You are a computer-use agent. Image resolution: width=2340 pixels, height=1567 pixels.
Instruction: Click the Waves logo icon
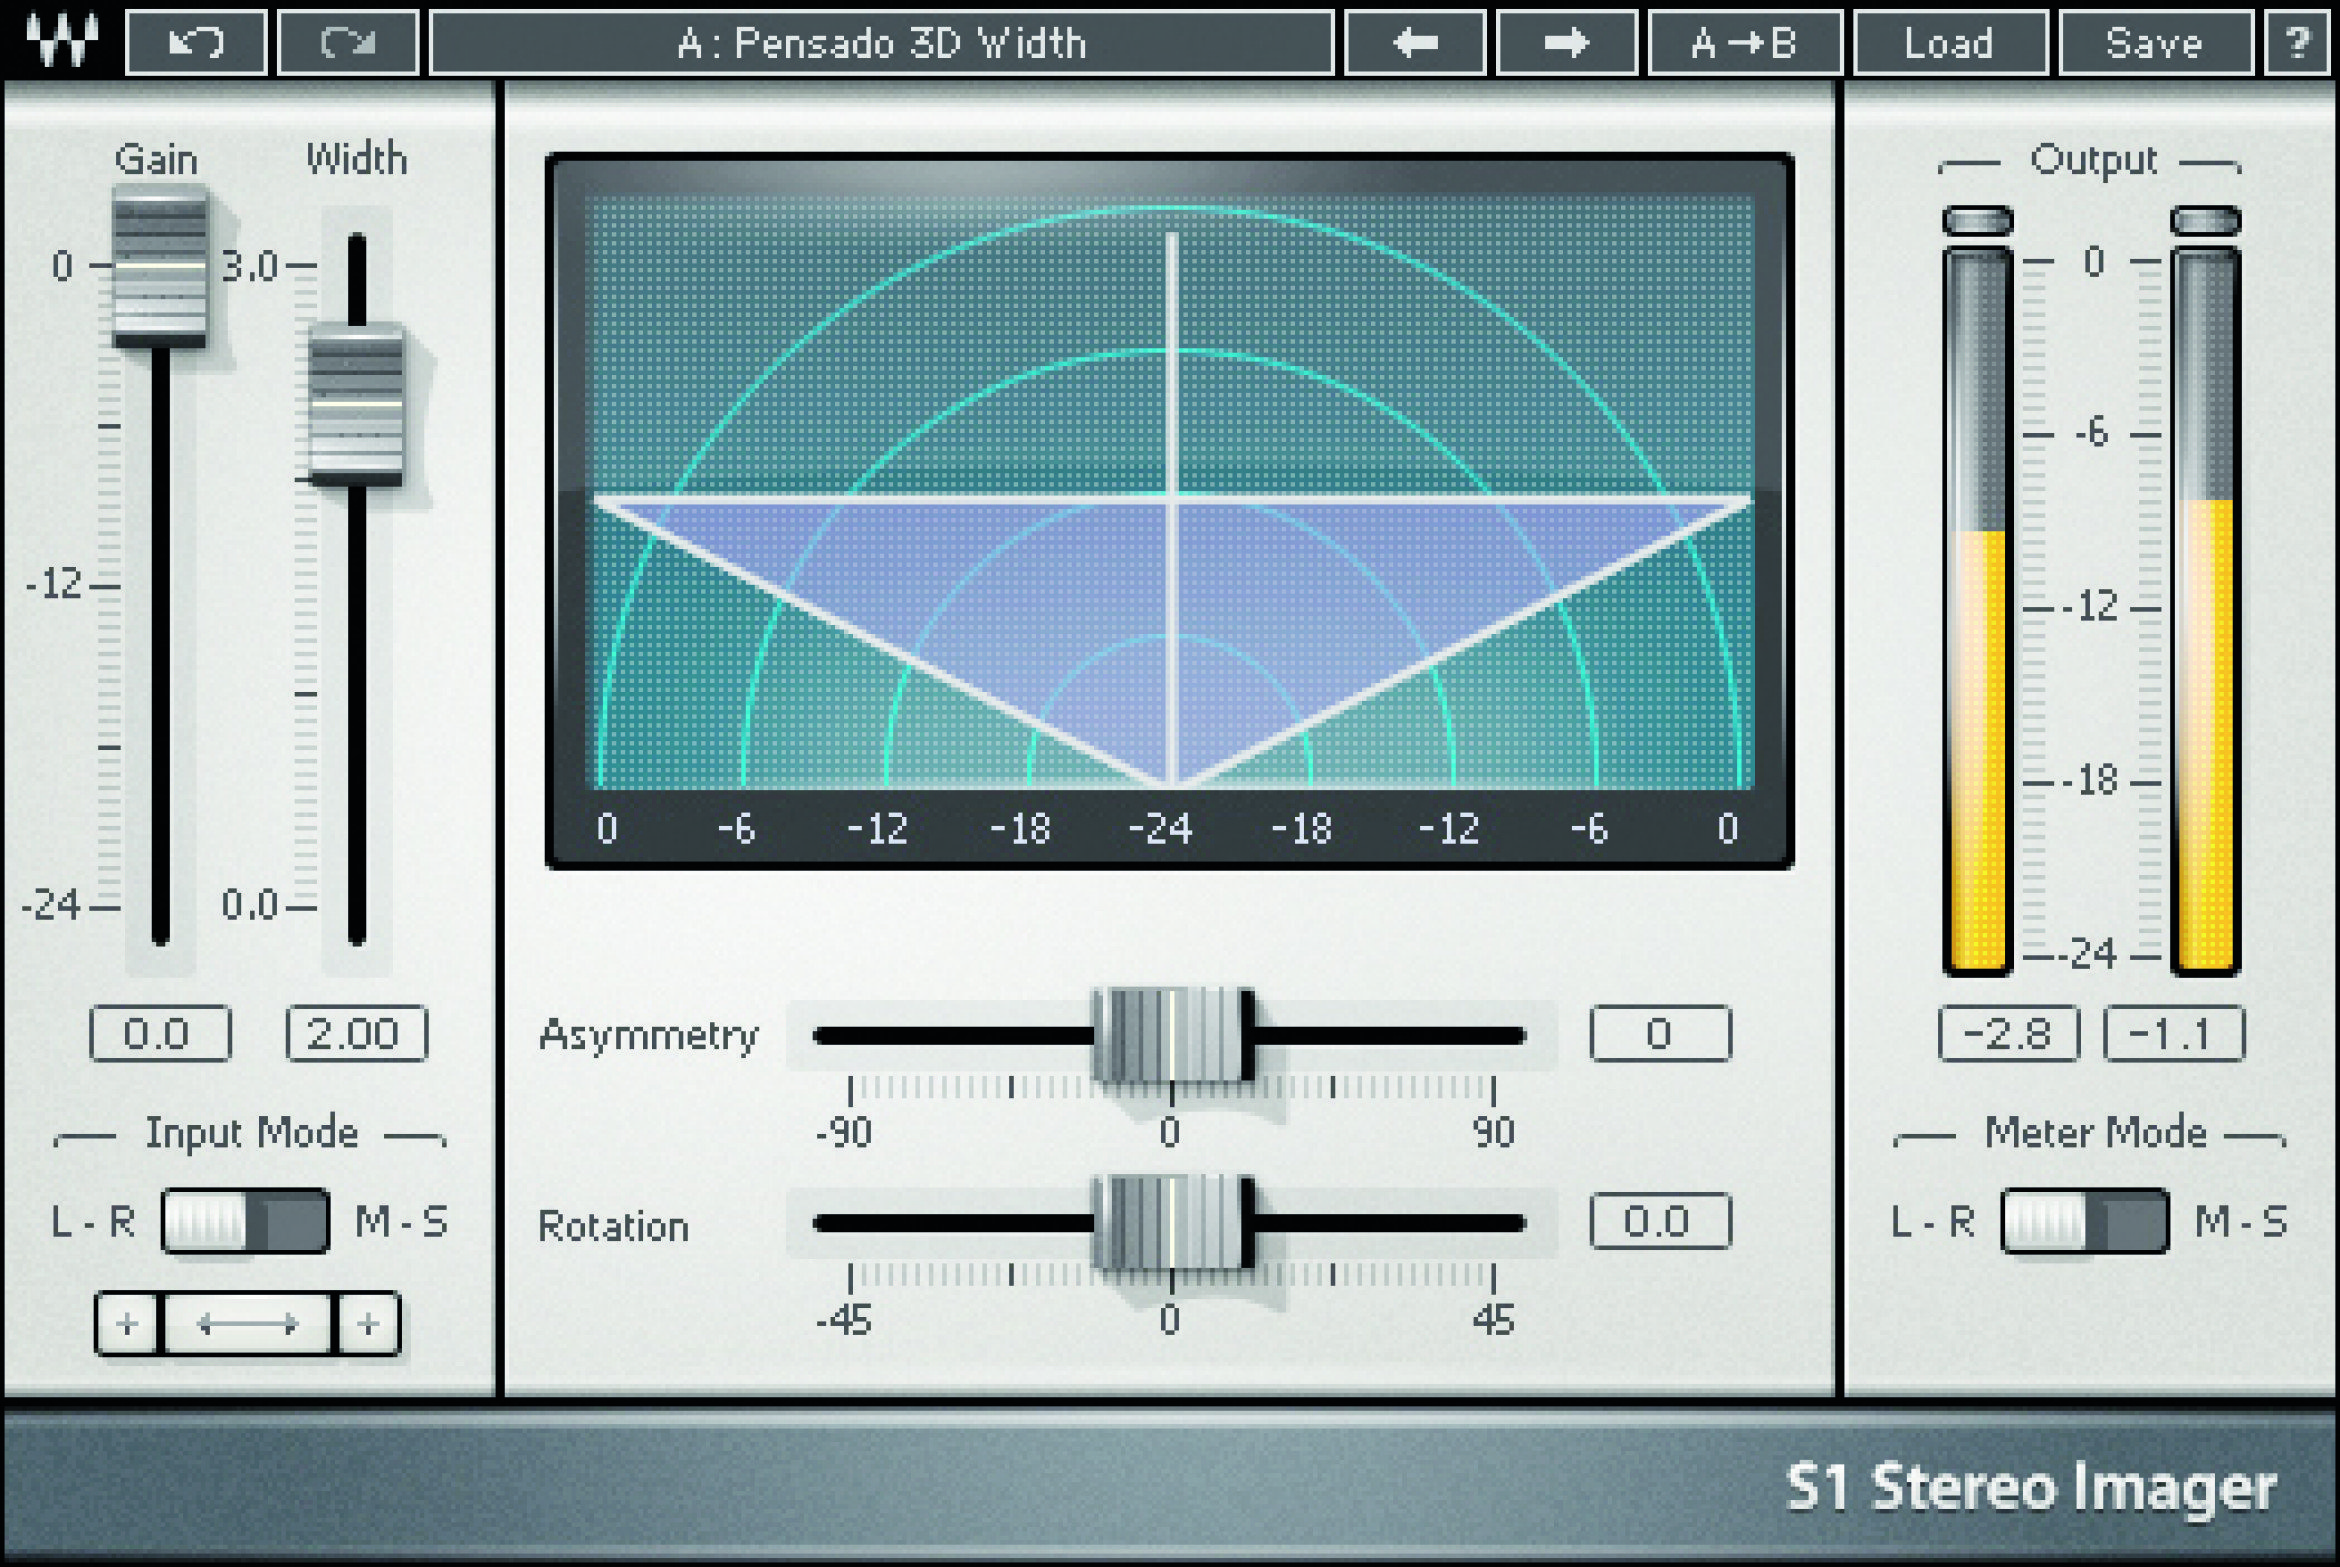pos(62,40)
